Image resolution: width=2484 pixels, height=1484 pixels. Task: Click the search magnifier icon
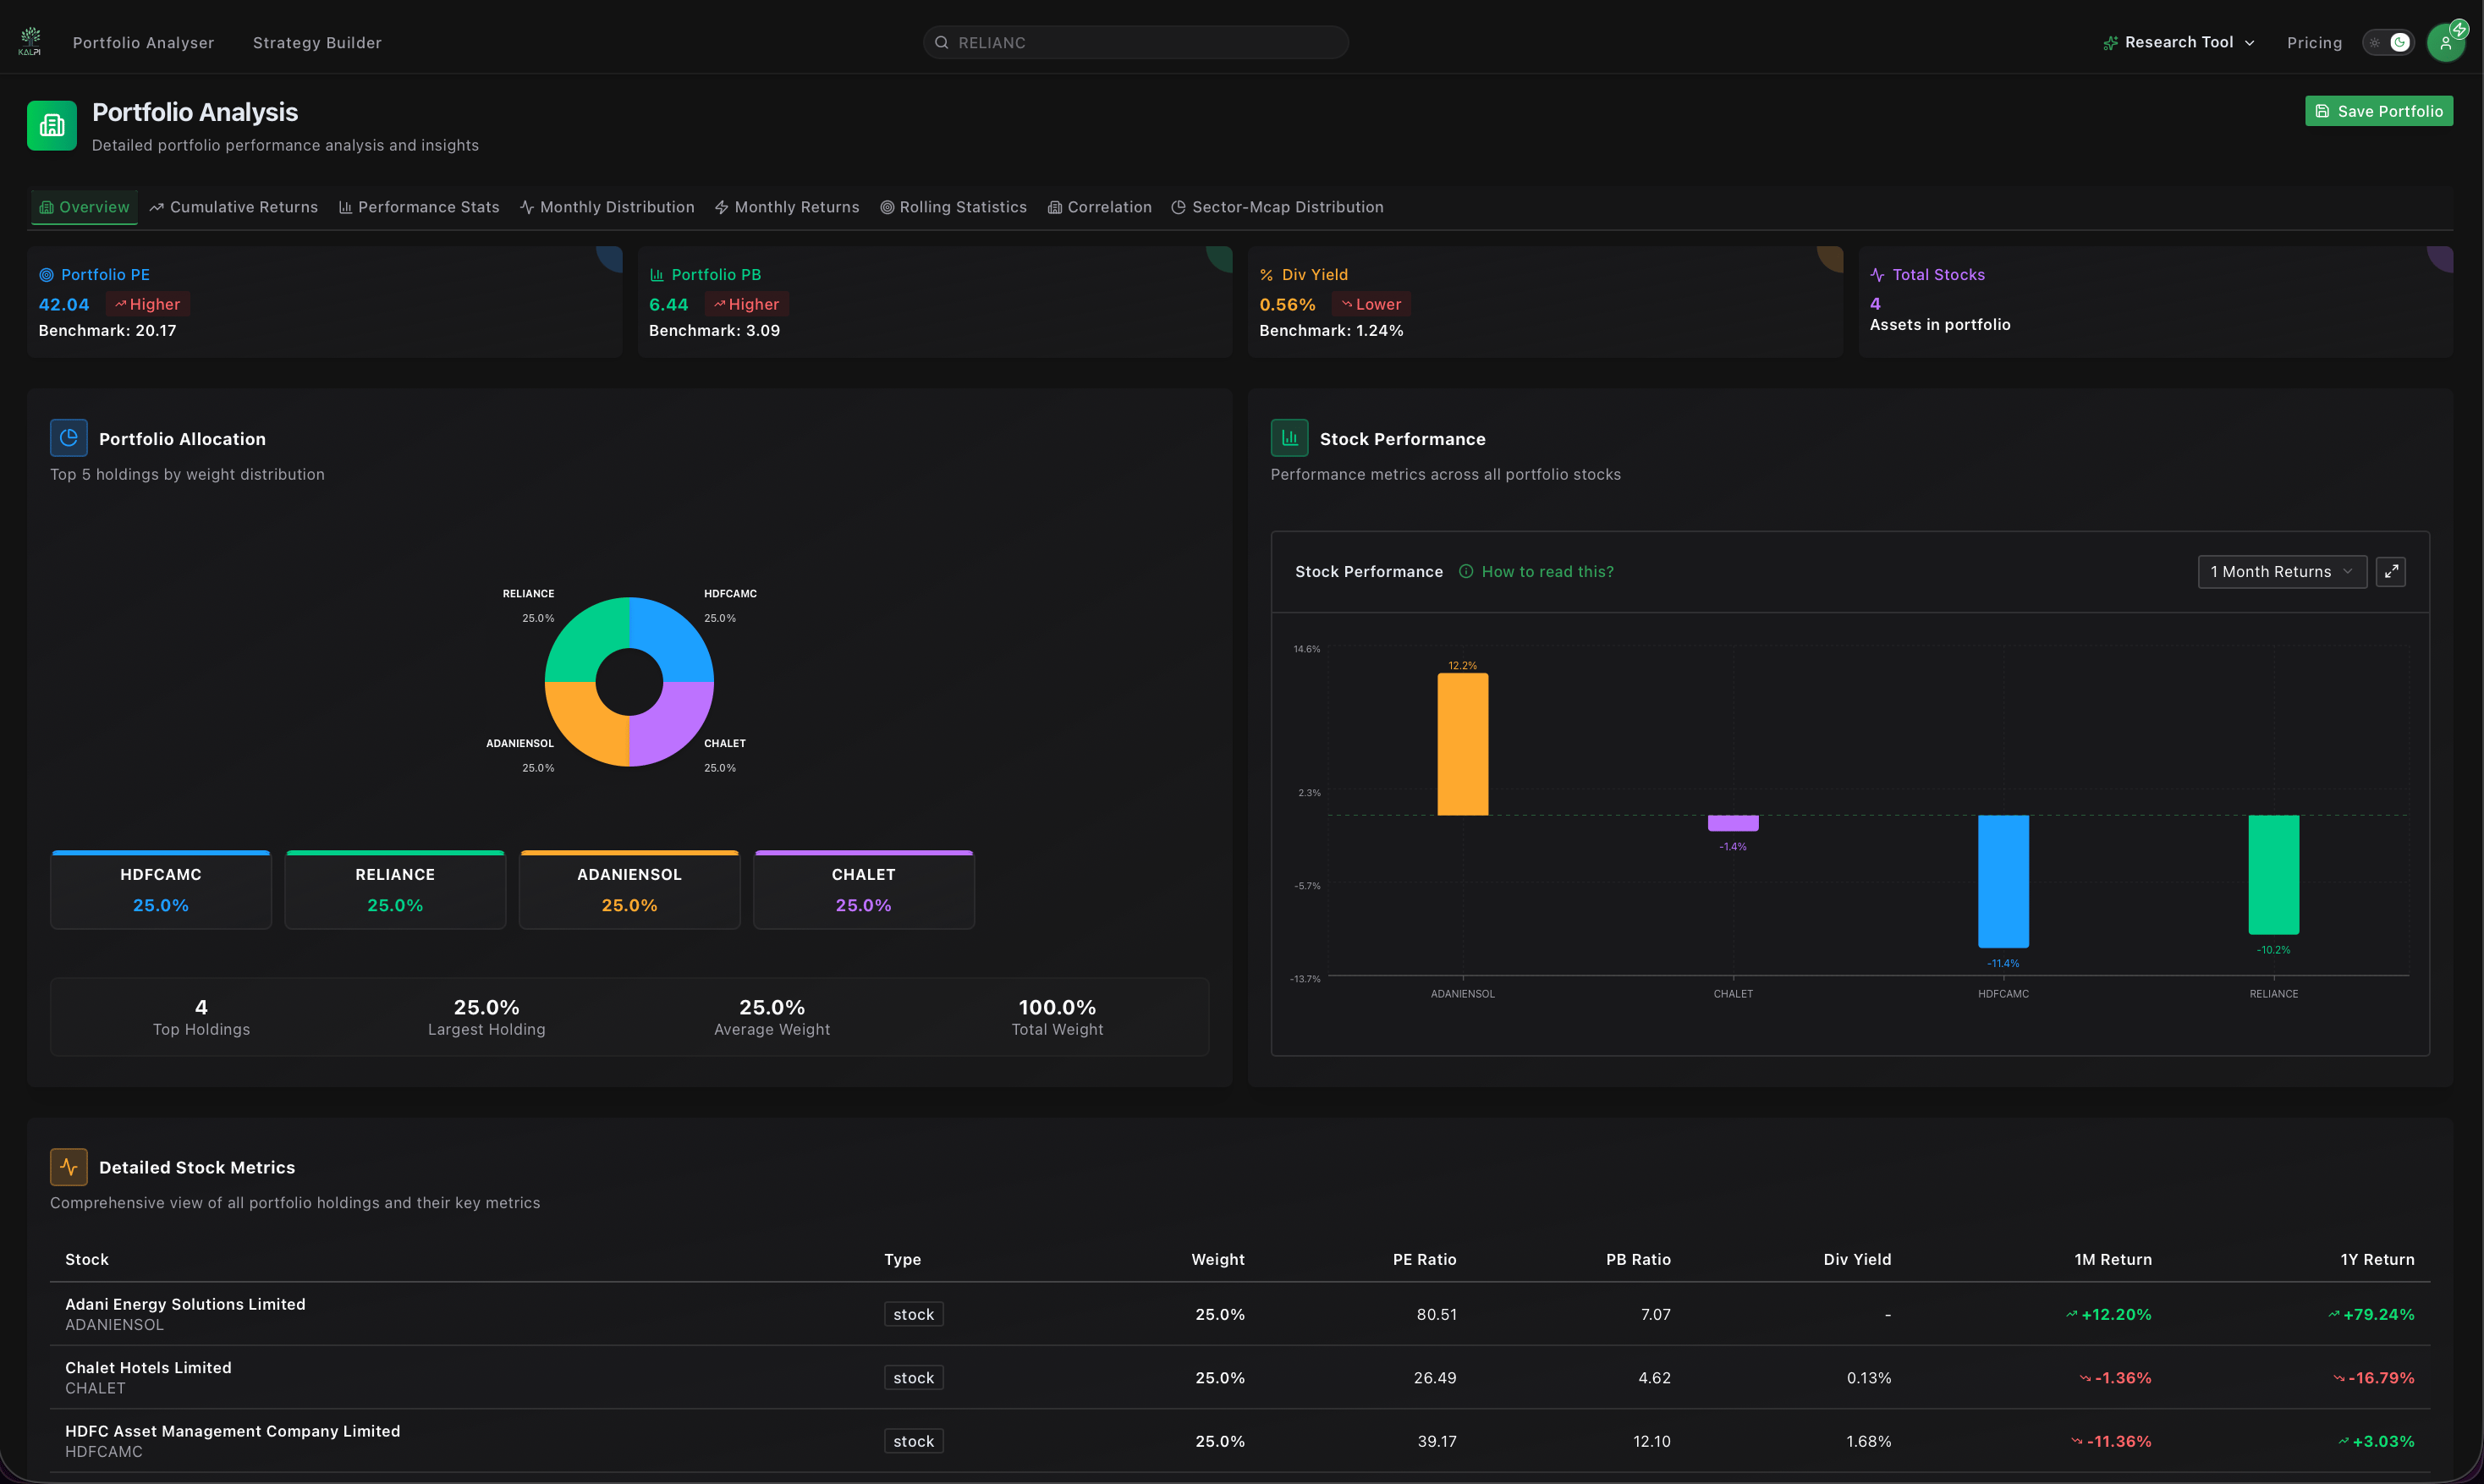point(941,42)
